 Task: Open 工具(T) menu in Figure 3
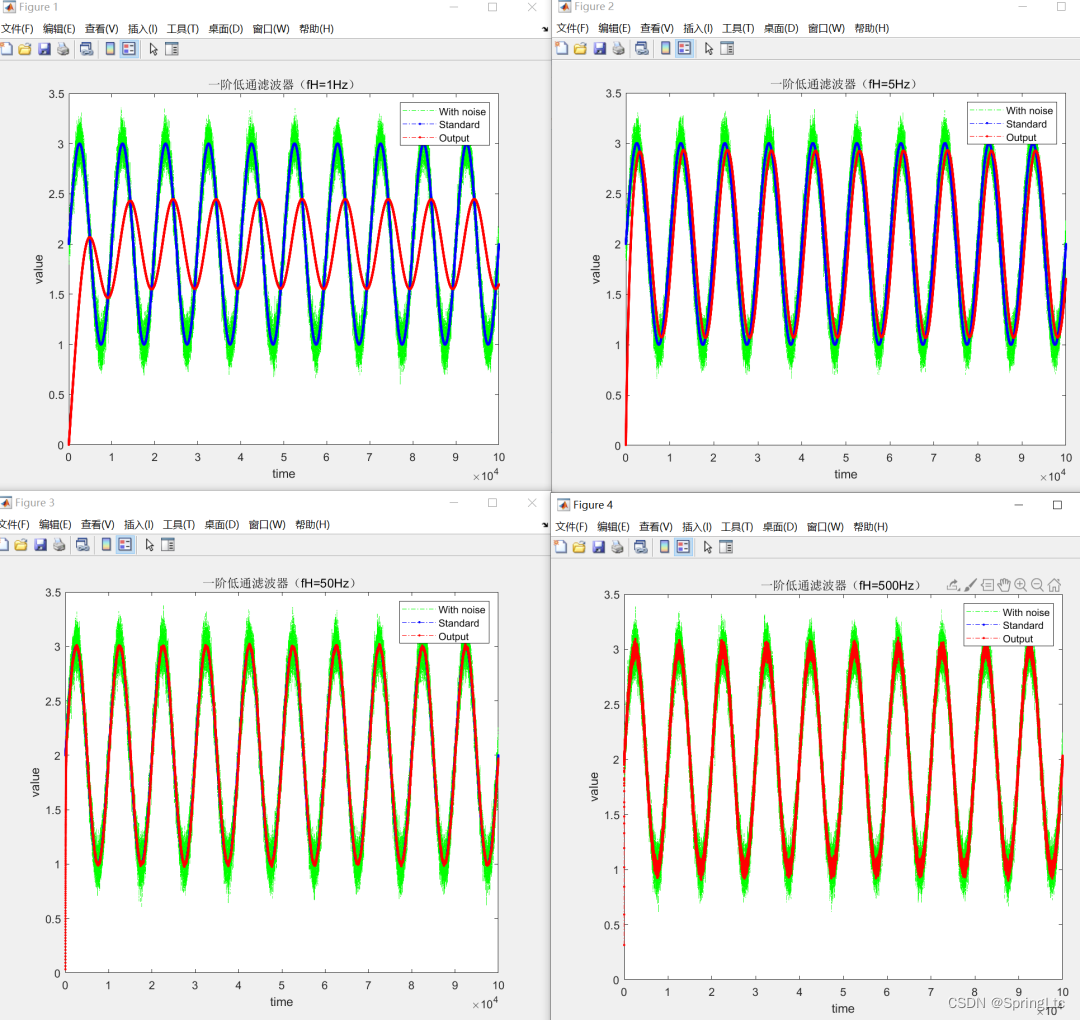pyautogui.click(x=178, y=525)
